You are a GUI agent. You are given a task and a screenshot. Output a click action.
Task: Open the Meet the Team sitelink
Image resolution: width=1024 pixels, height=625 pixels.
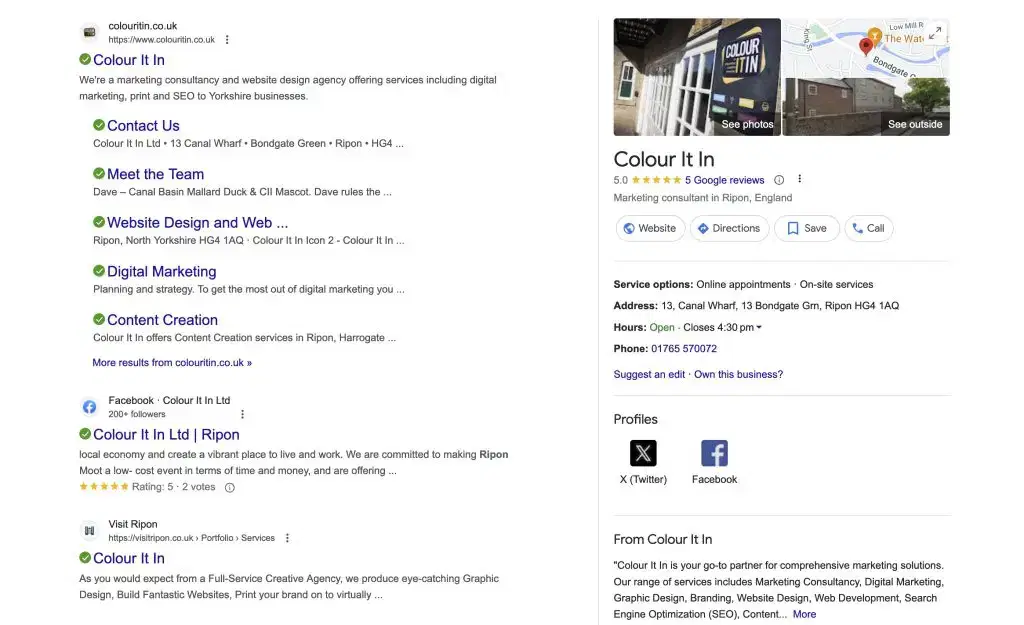coord(155,174)
